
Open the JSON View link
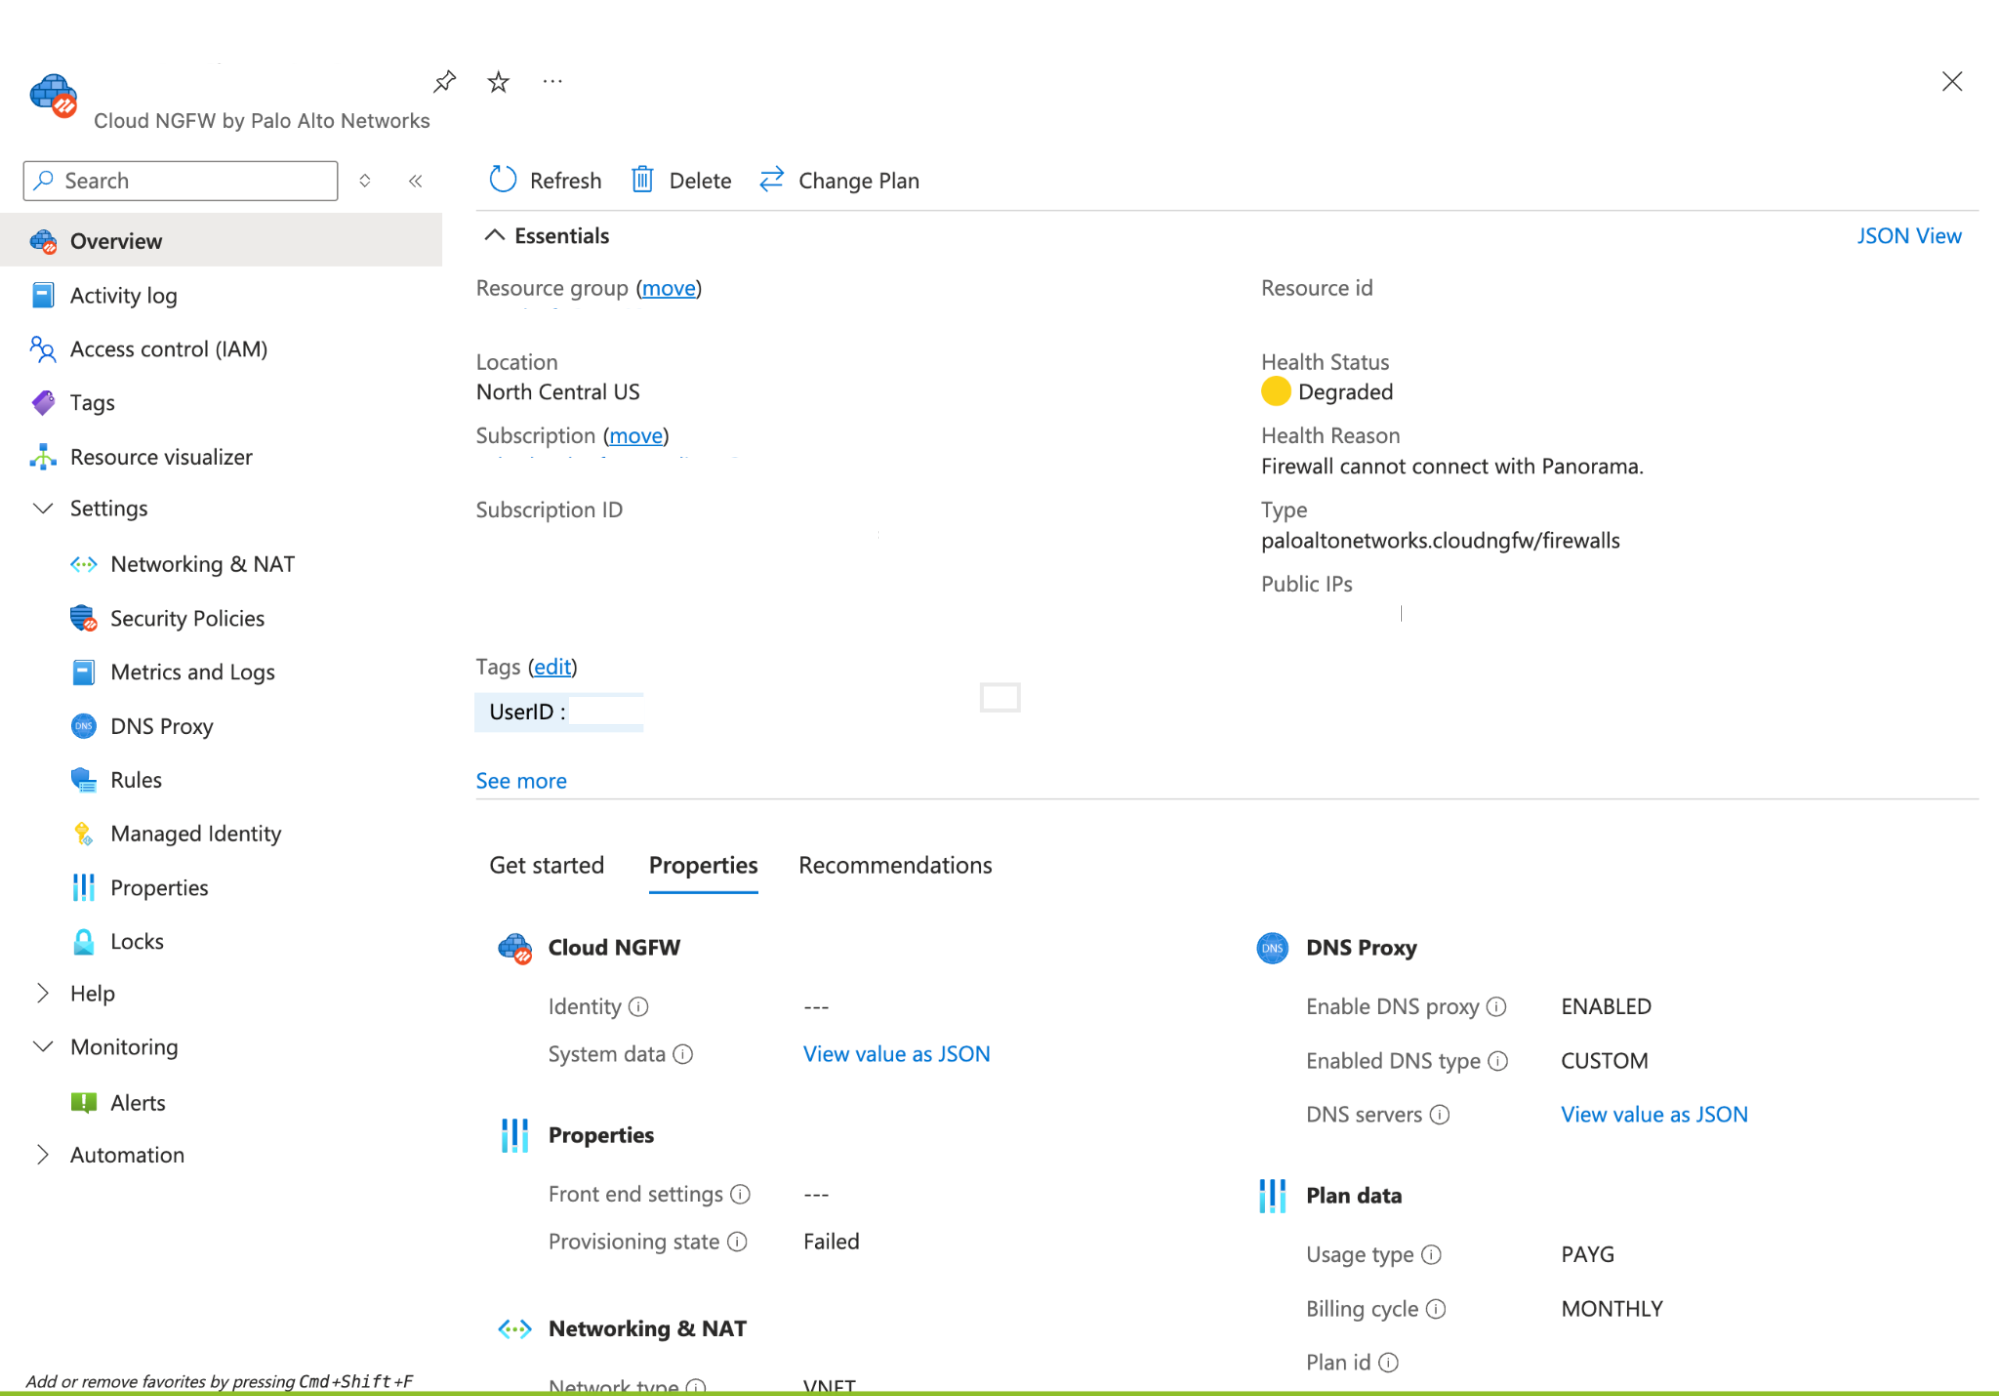pyautogui.click(x=1908, y=235)
